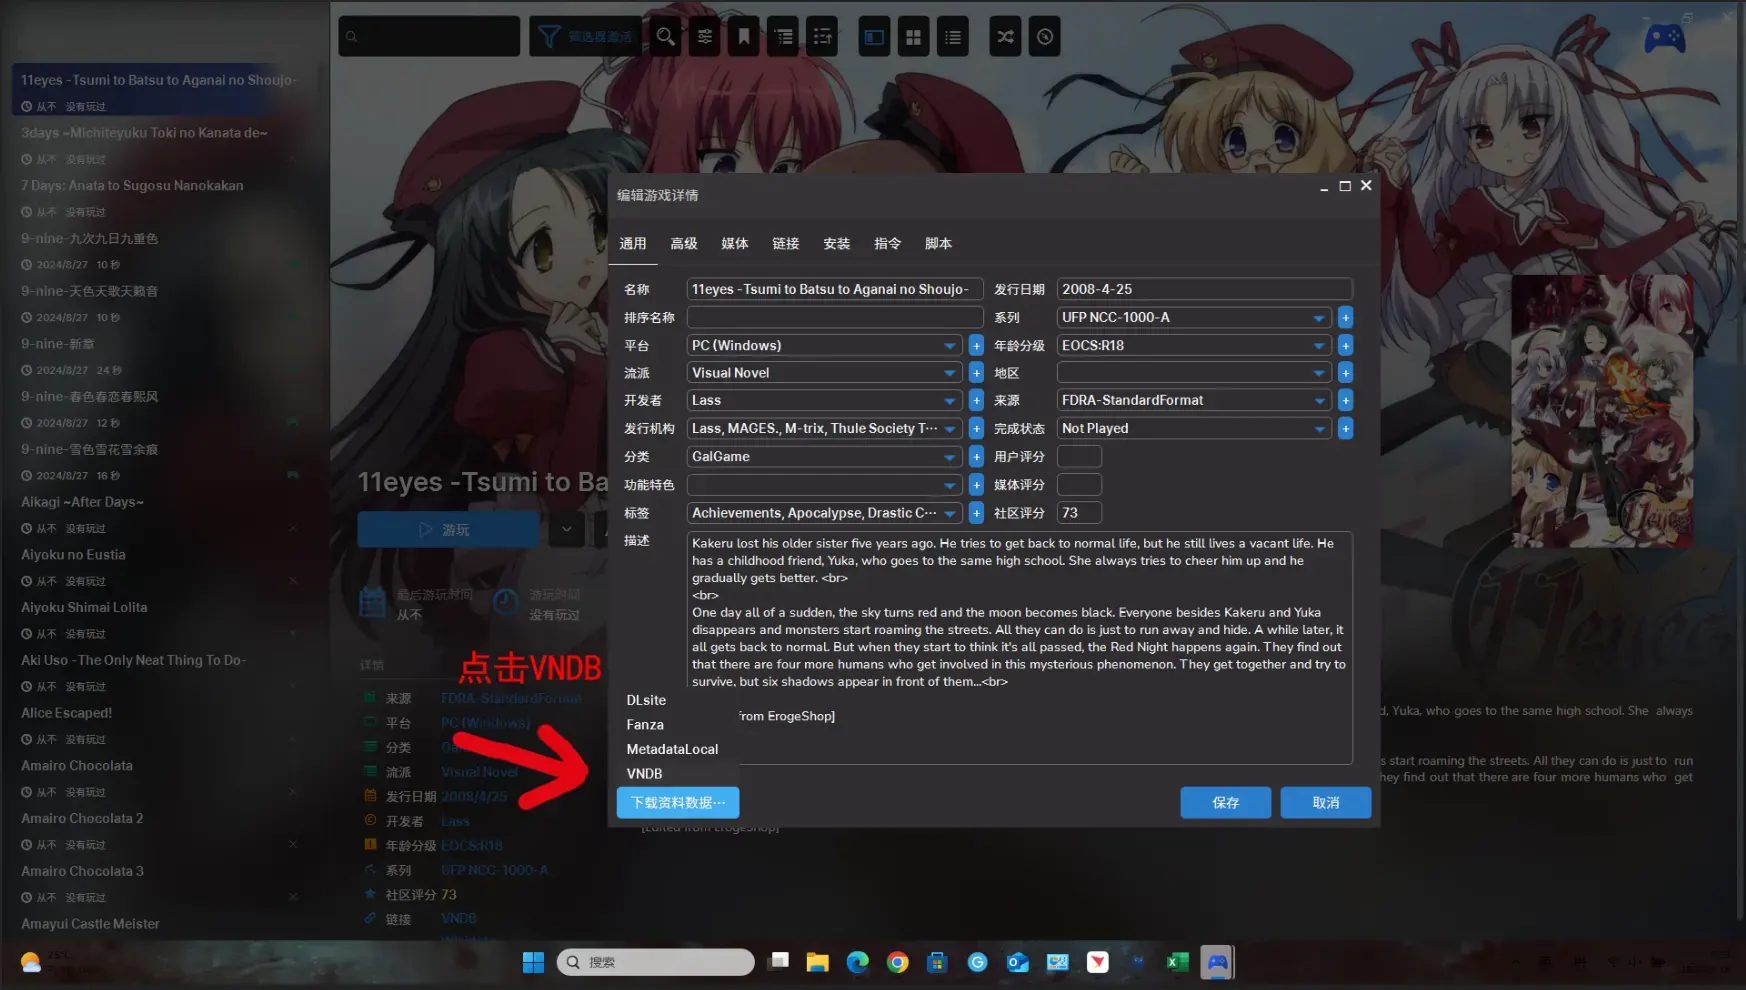The width and height of the screenshot is (1746, 990).
Task: Expand the 流派 Visual Novel dropdown
Action: [949, 373]
